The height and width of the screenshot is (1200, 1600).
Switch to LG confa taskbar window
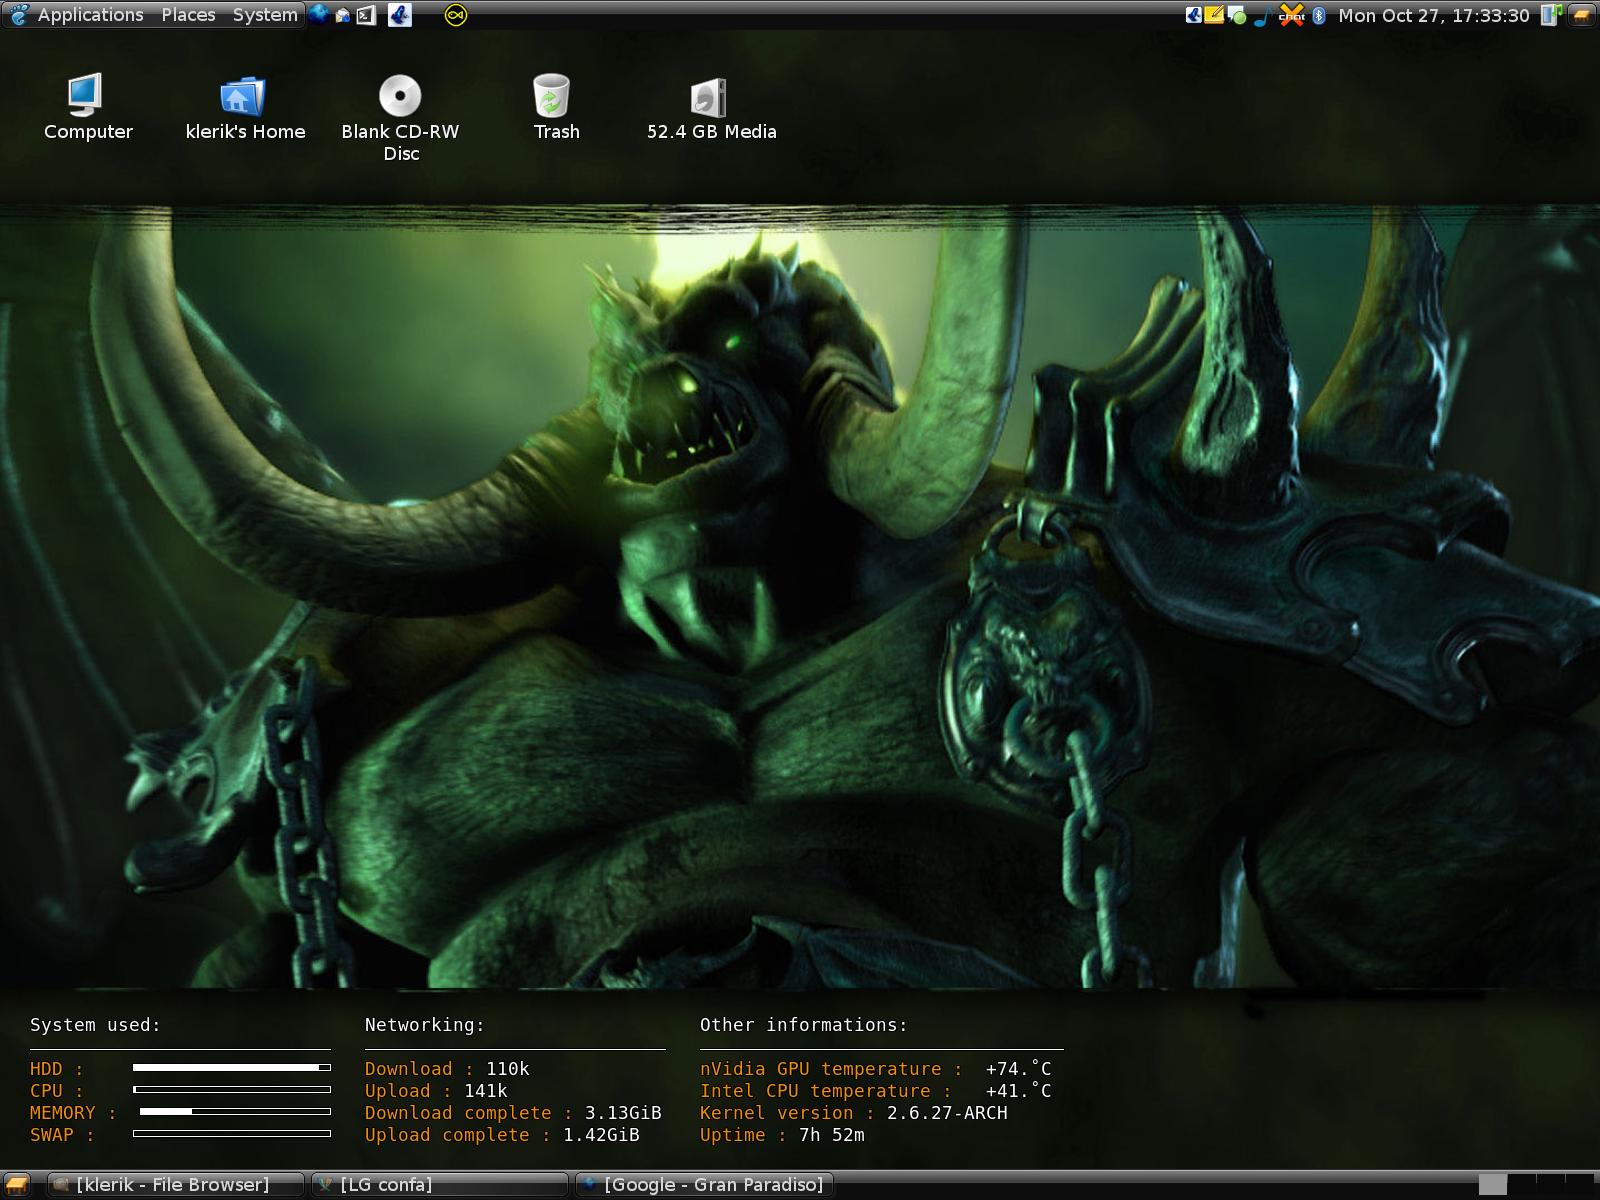[x=439, y=1185]
